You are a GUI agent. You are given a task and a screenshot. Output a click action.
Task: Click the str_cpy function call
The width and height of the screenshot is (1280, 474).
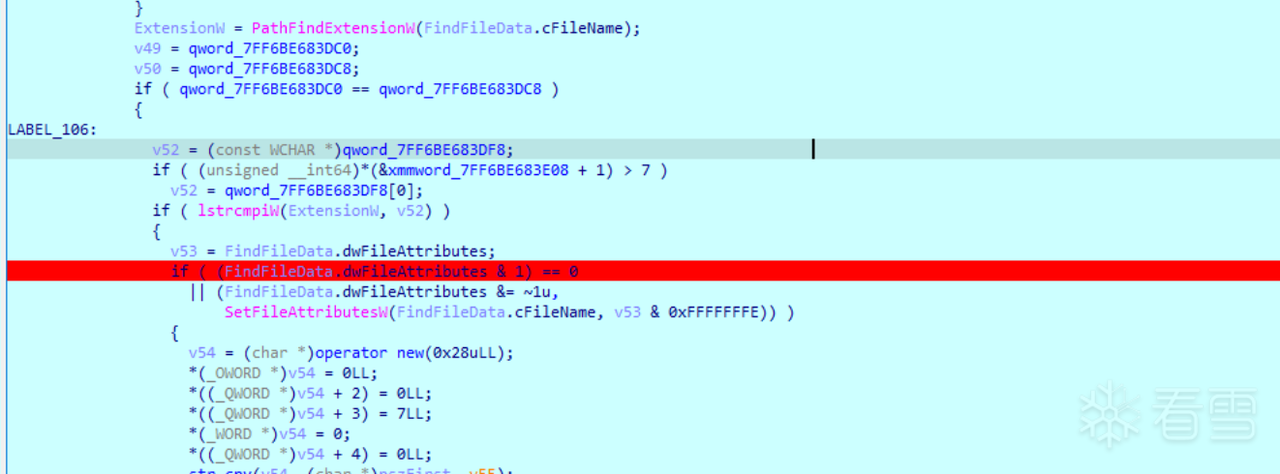[215, 470]
